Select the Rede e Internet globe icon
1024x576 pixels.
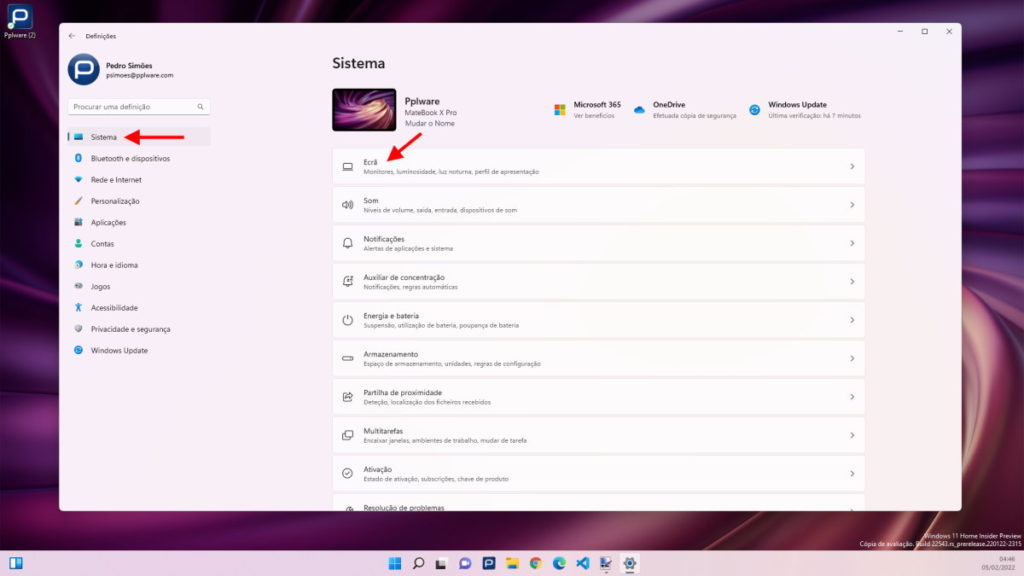pos(82,179)
